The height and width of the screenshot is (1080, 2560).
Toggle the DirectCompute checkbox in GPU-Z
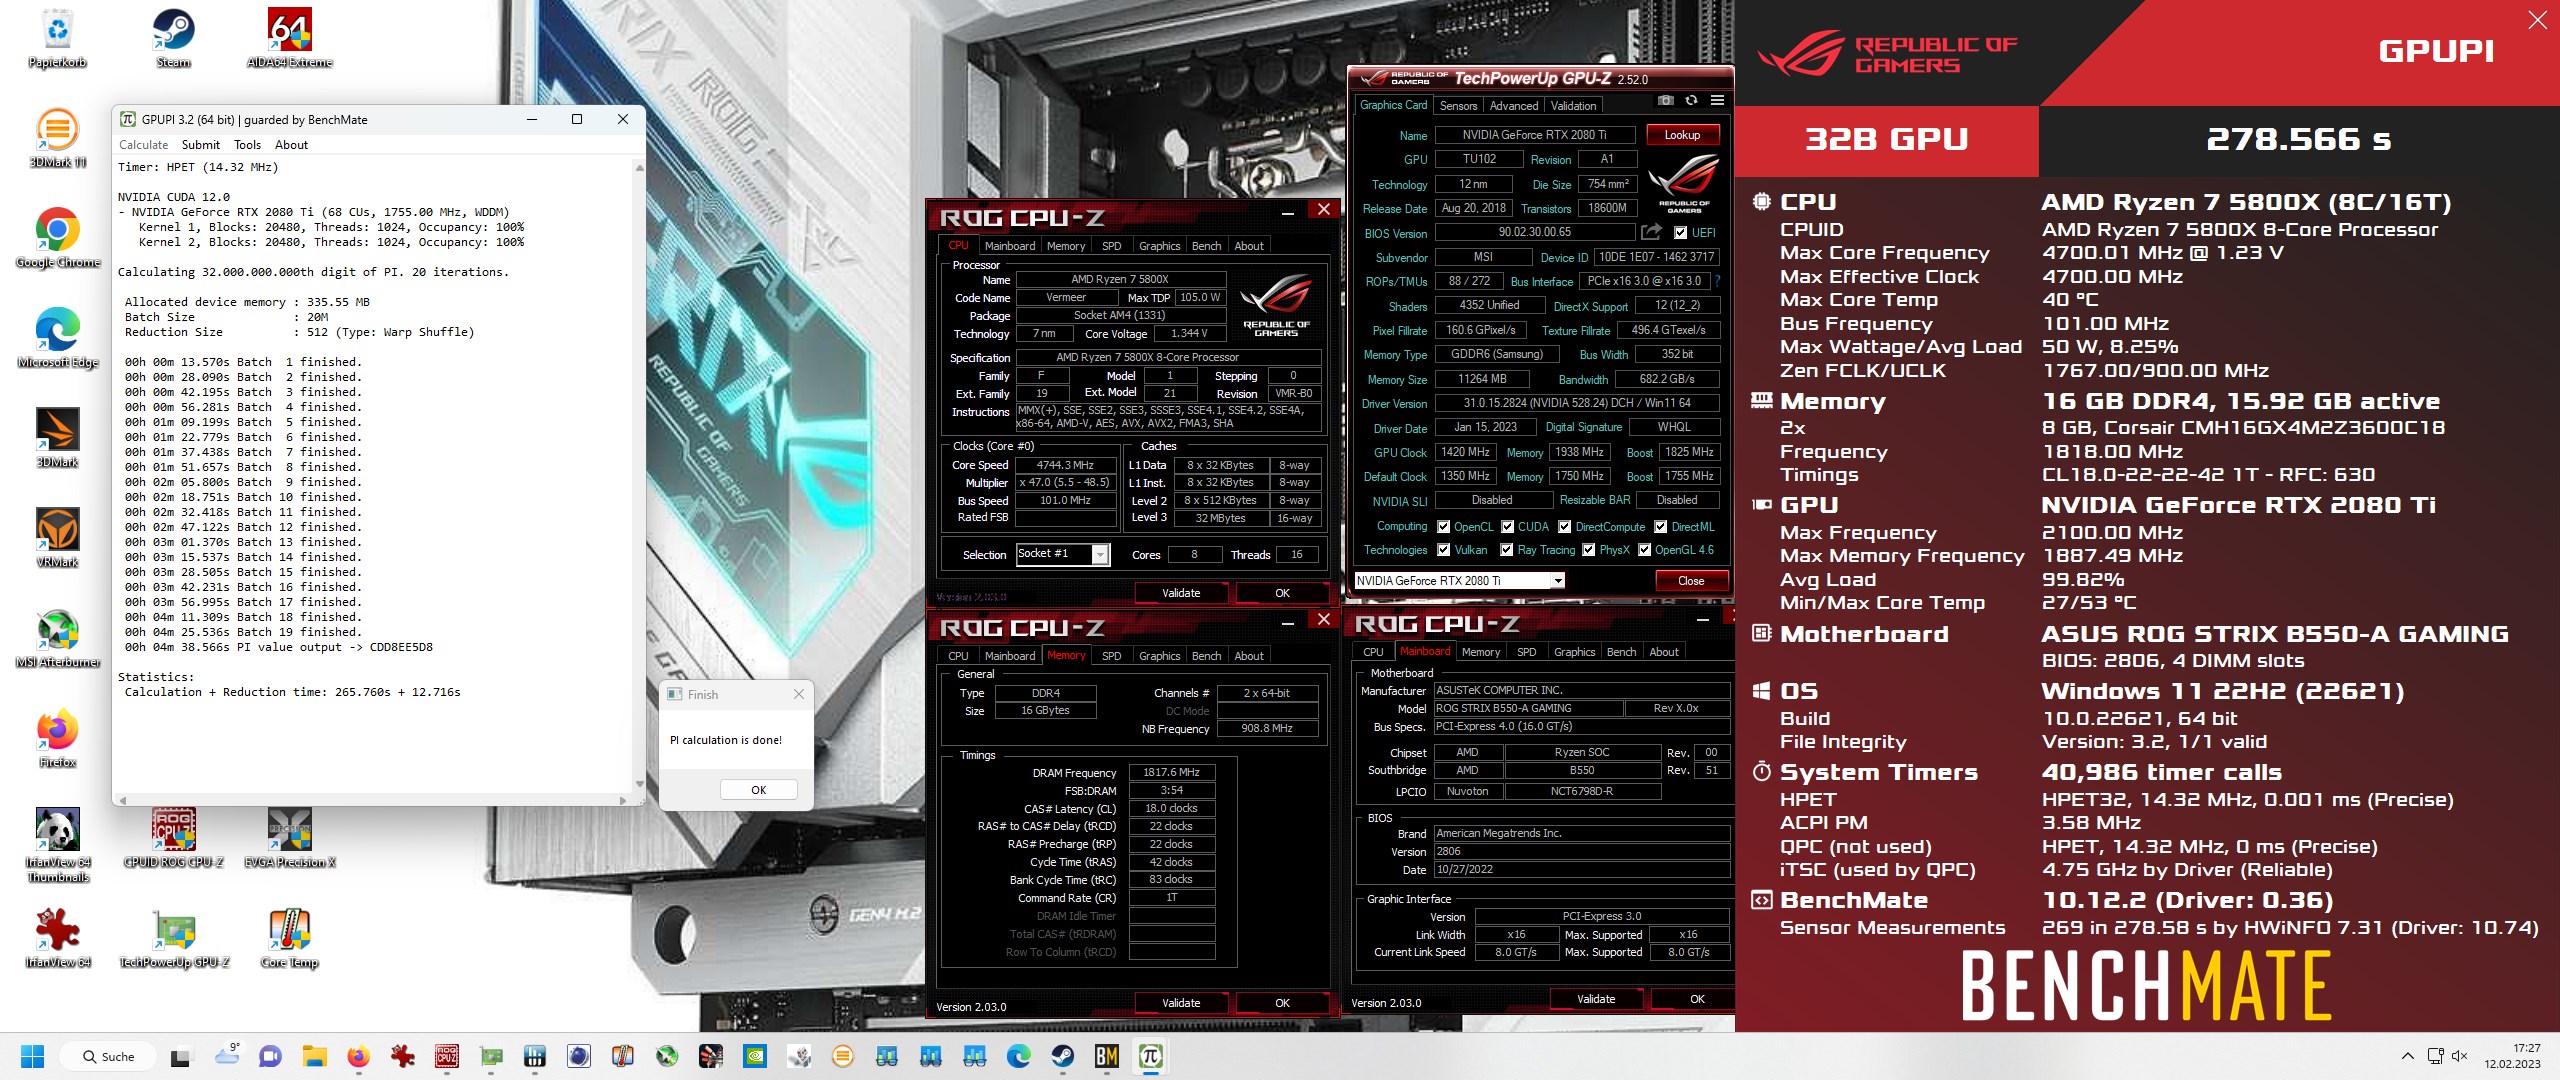[1565, 527]
